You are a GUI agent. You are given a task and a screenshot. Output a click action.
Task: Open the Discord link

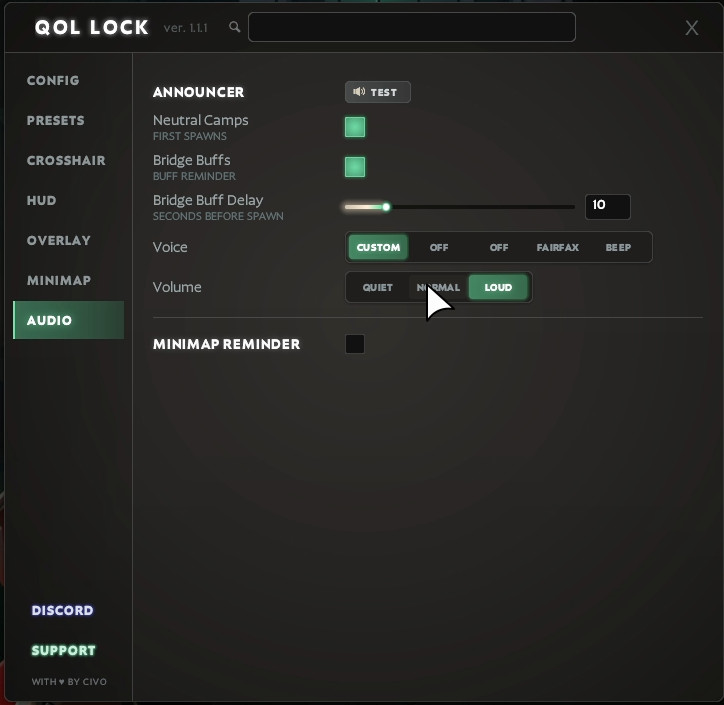62,610
